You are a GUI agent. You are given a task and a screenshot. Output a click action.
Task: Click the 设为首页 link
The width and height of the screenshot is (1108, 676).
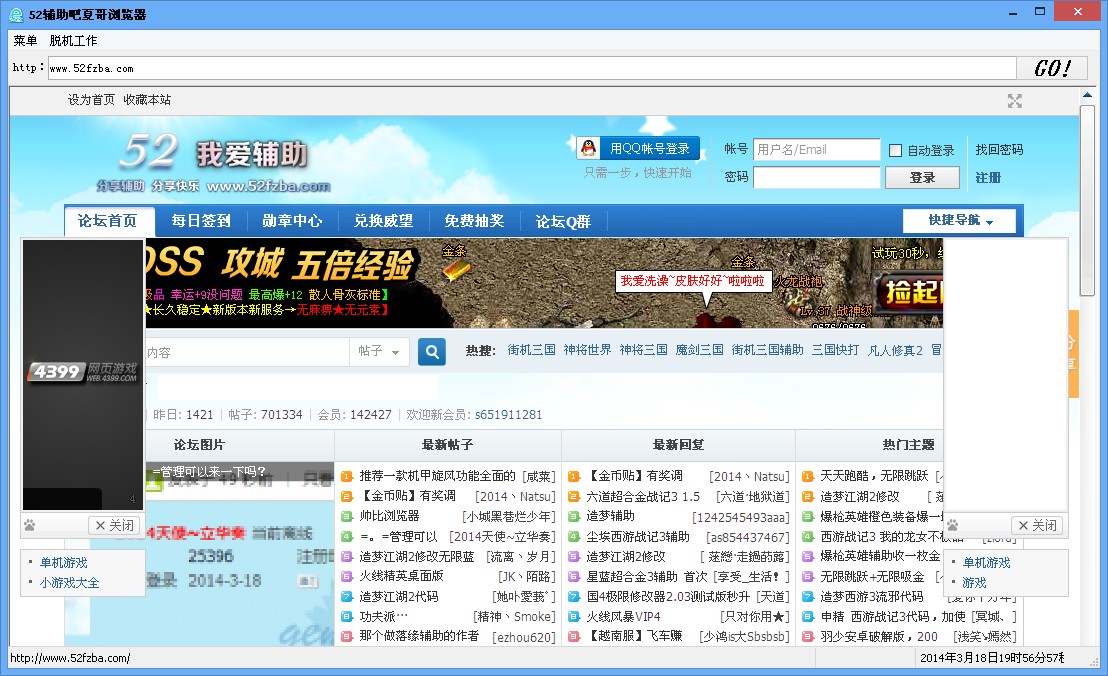(91, 100)
